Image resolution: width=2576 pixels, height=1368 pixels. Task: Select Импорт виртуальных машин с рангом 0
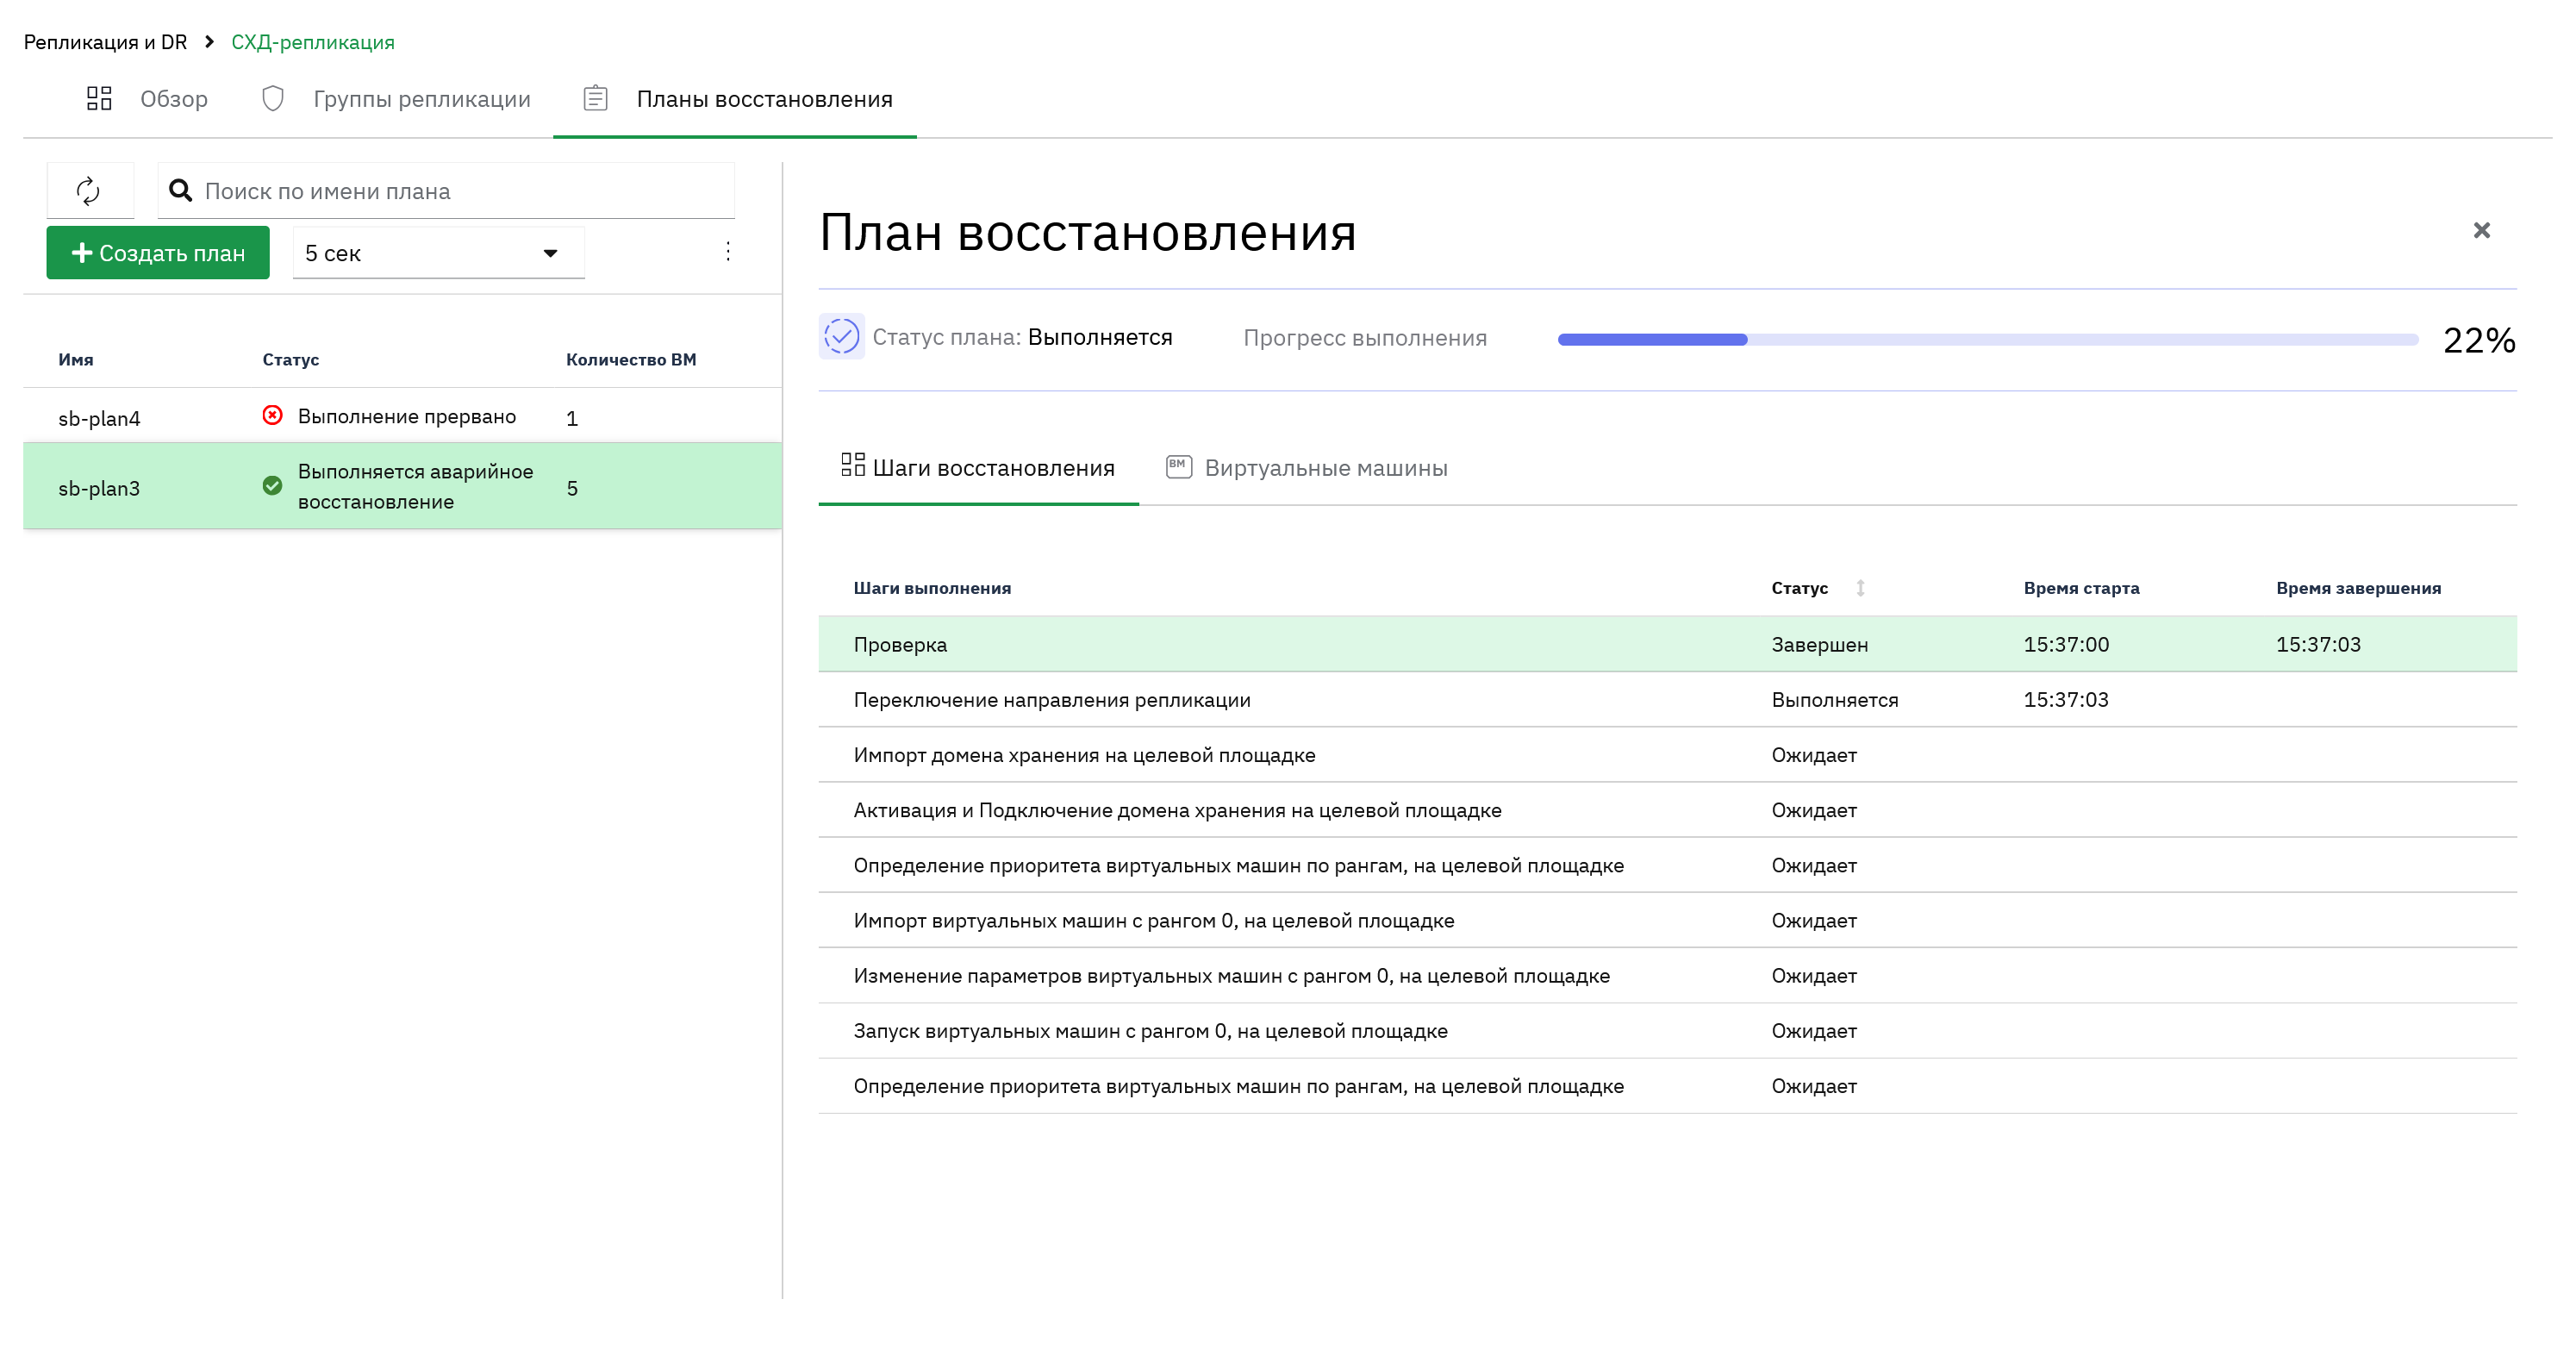tap(1668, 920)
